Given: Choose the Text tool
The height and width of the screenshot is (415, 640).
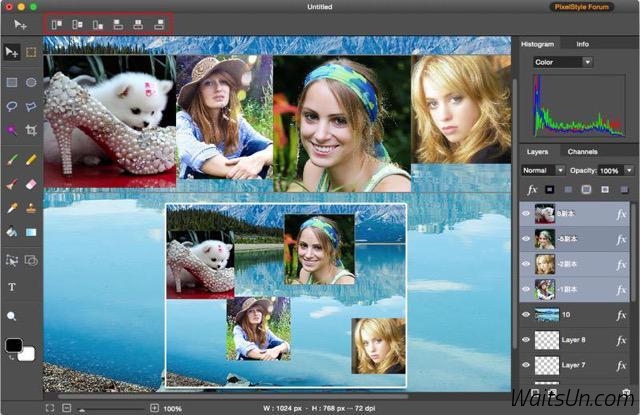Looking at the screenshot, I should pyautogui.click(x=12, y=287).
